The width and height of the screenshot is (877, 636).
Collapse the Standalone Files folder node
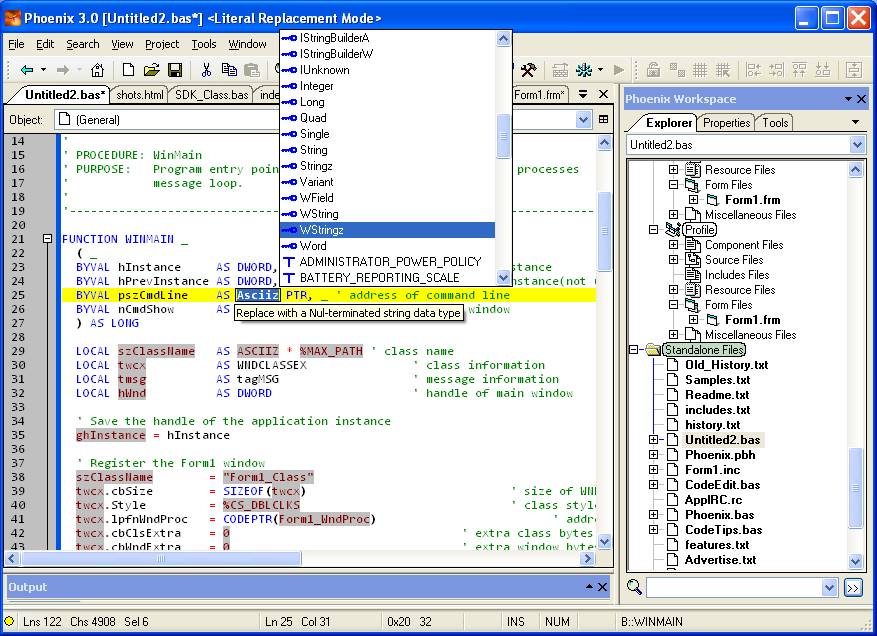coord(633,350)
